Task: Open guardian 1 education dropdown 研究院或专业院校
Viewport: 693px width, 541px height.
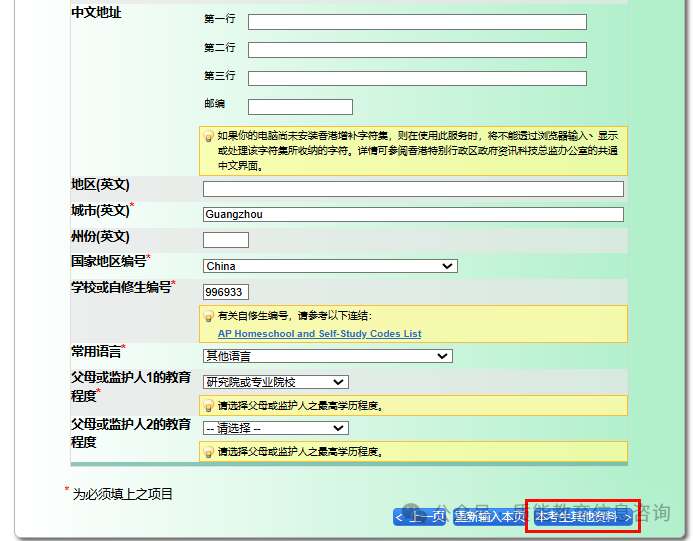Action: 276,382
